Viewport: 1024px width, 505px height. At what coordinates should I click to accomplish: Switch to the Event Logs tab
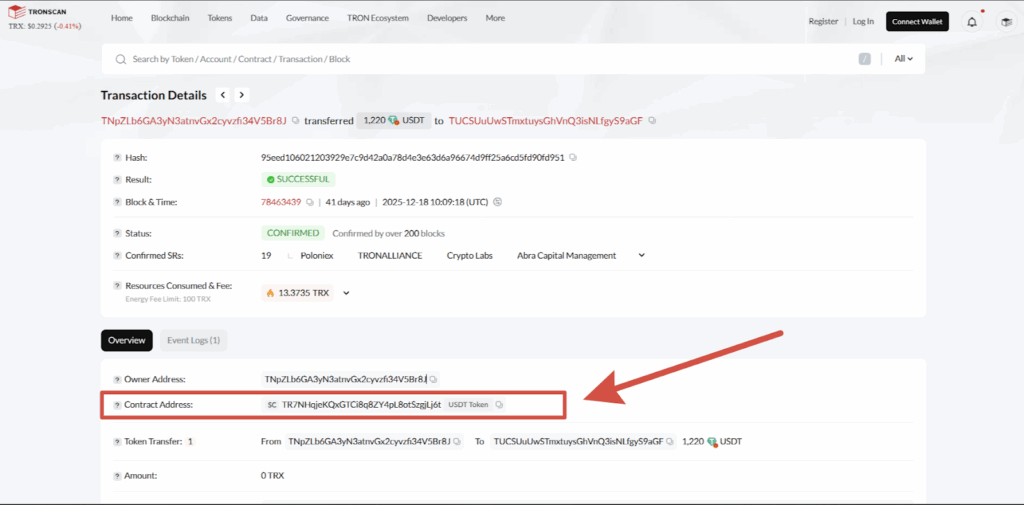pyautogui.click(x=193, y=340)
